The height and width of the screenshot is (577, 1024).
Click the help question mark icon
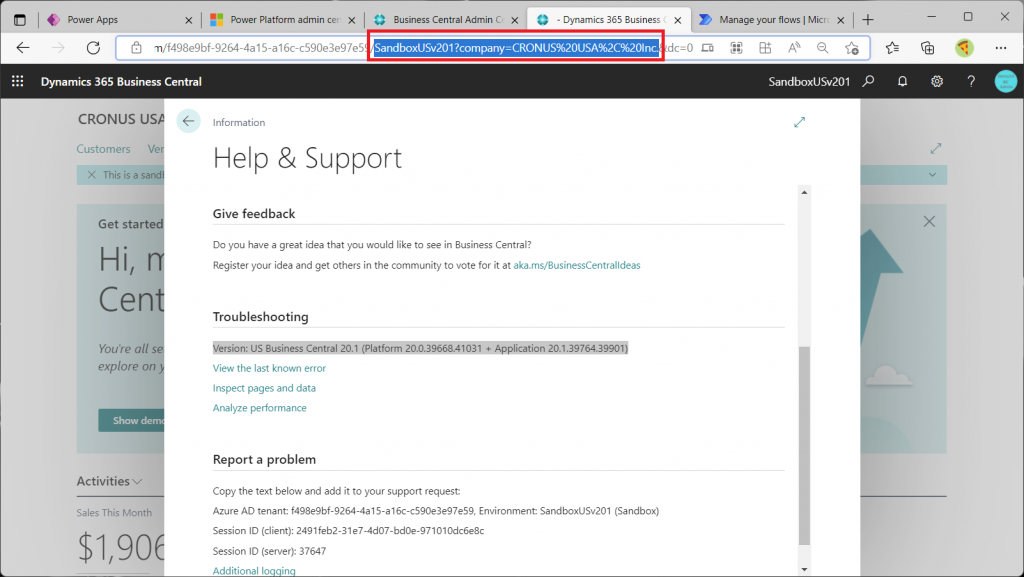971,82
